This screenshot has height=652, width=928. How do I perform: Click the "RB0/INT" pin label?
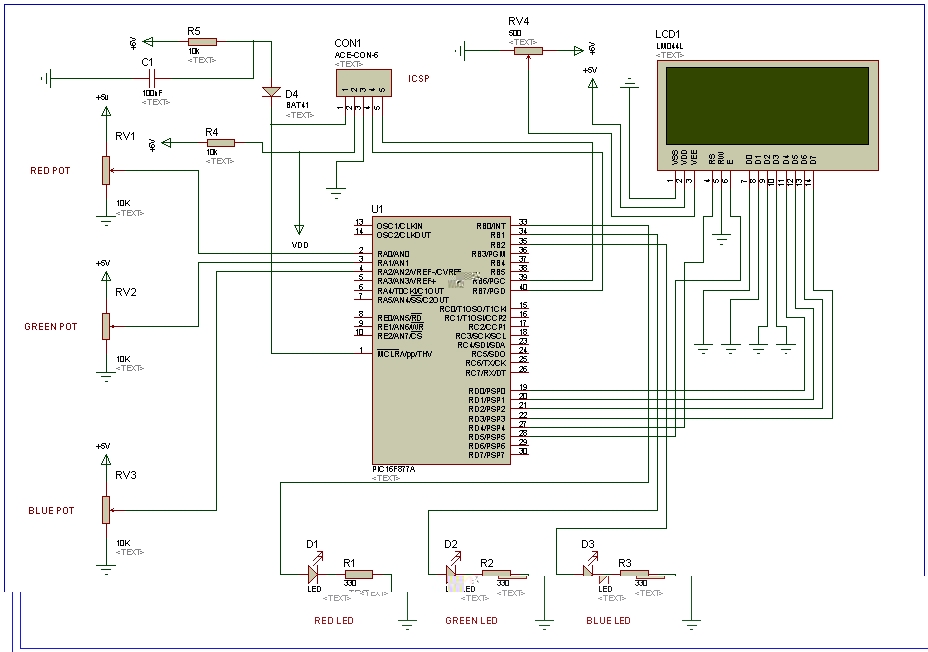click(x=491, y=226)
